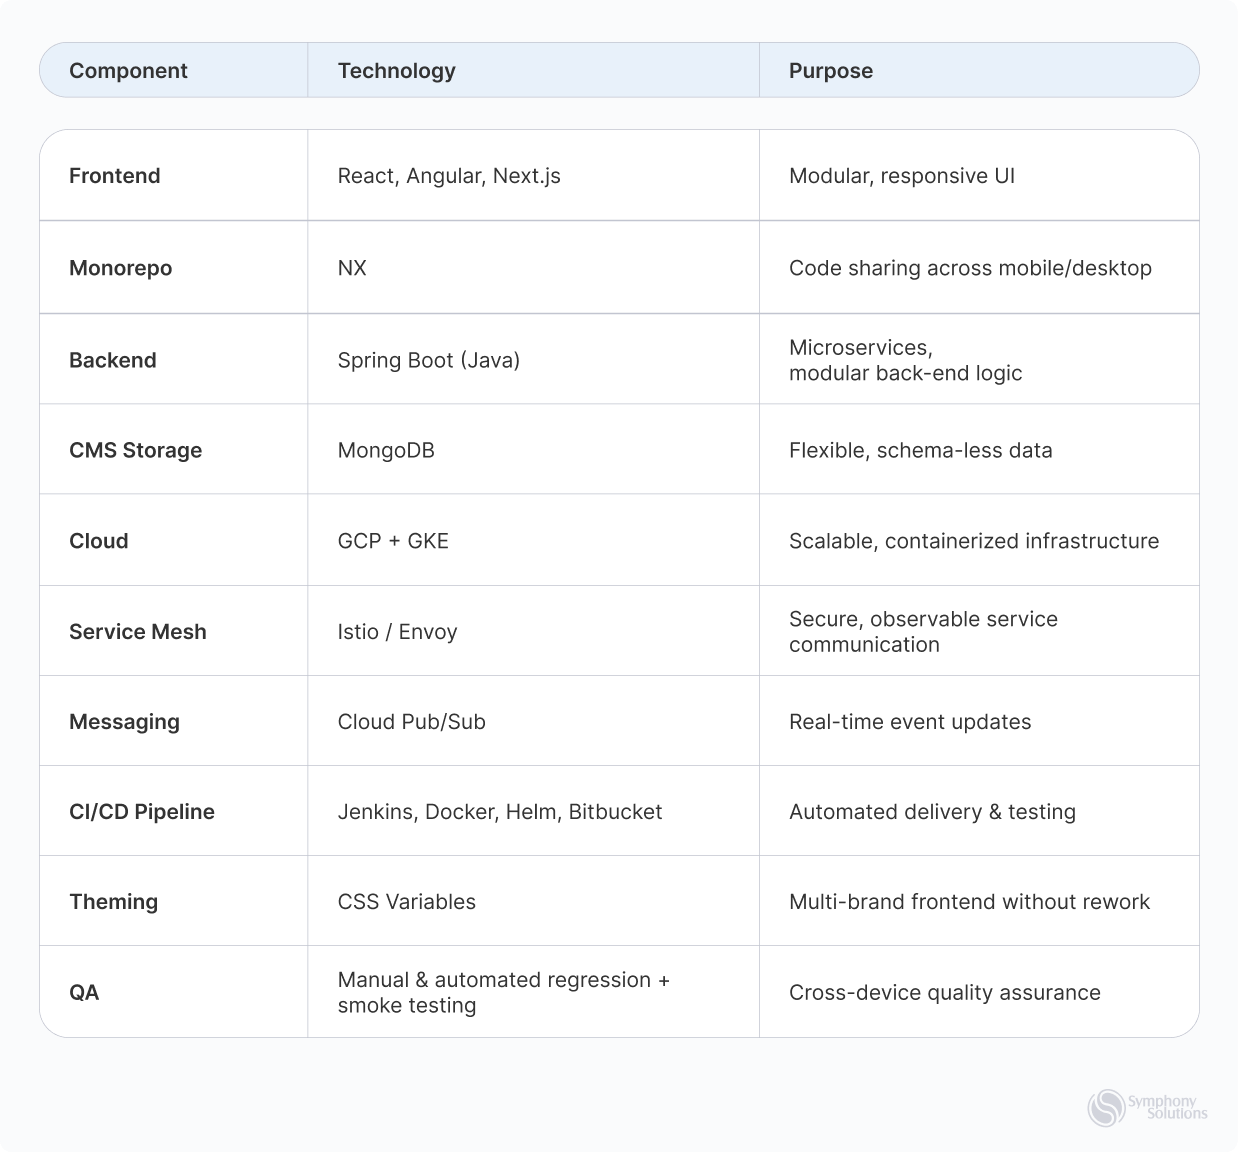Screen dimensions: 1238x1152
Task: Click the Service Mesh row label
Action: coord(138,632)
